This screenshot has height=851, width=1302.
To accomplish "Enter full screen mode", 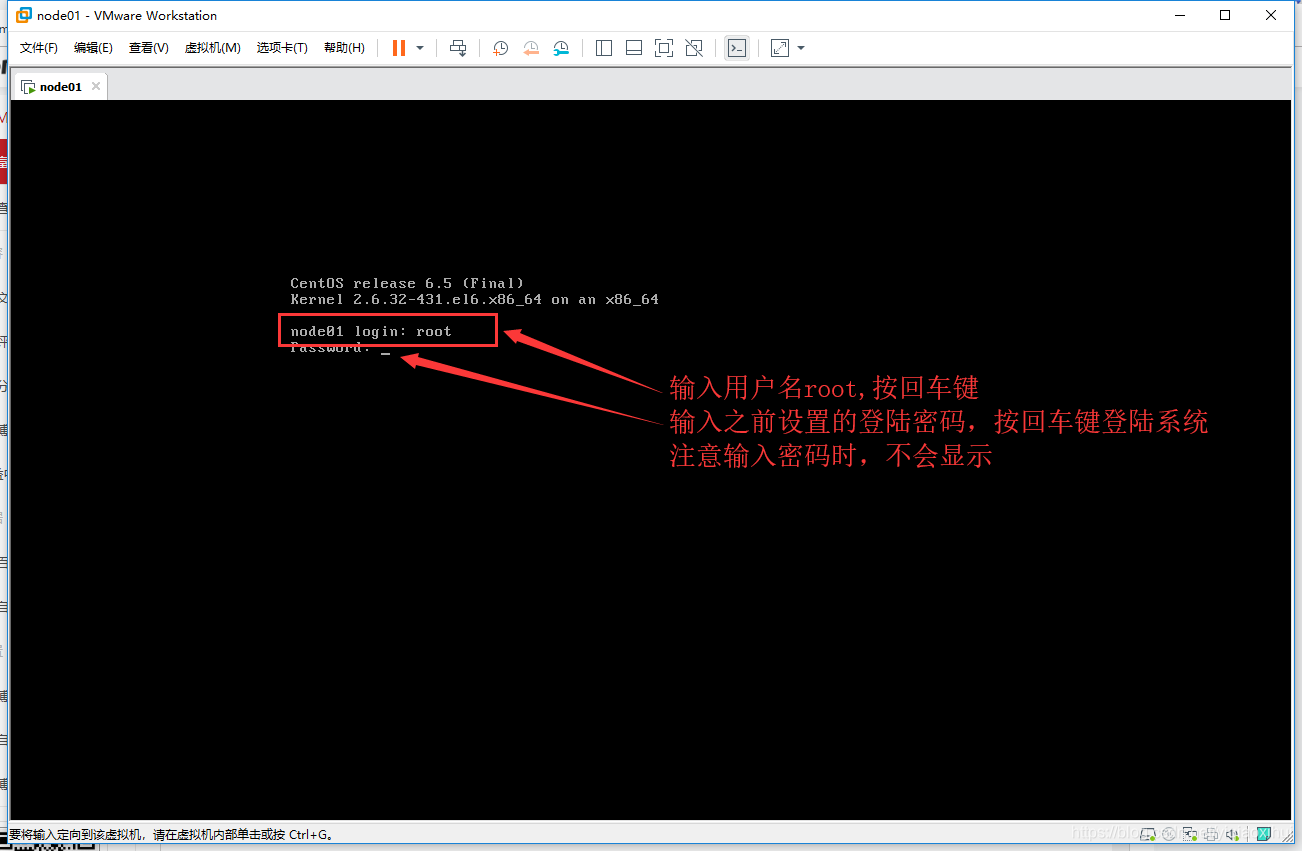I will click(x=664, y=48).
